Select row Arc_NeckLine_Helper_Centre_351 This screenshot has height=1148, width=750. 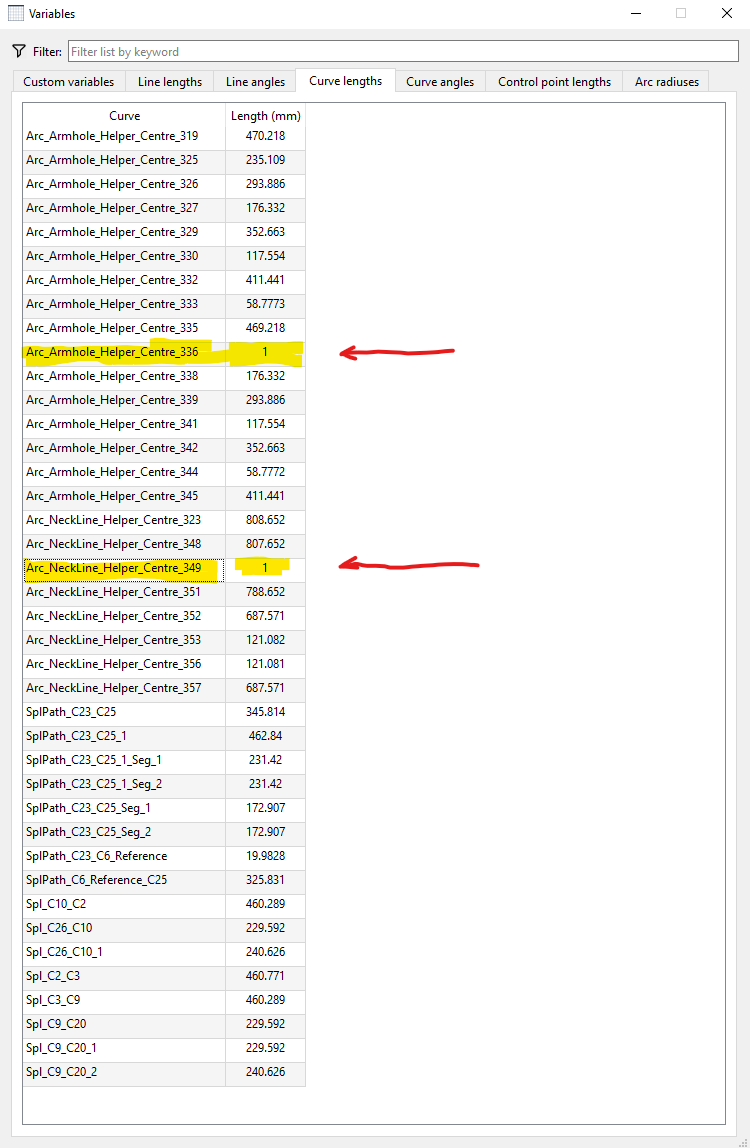(x=164, y=592)
